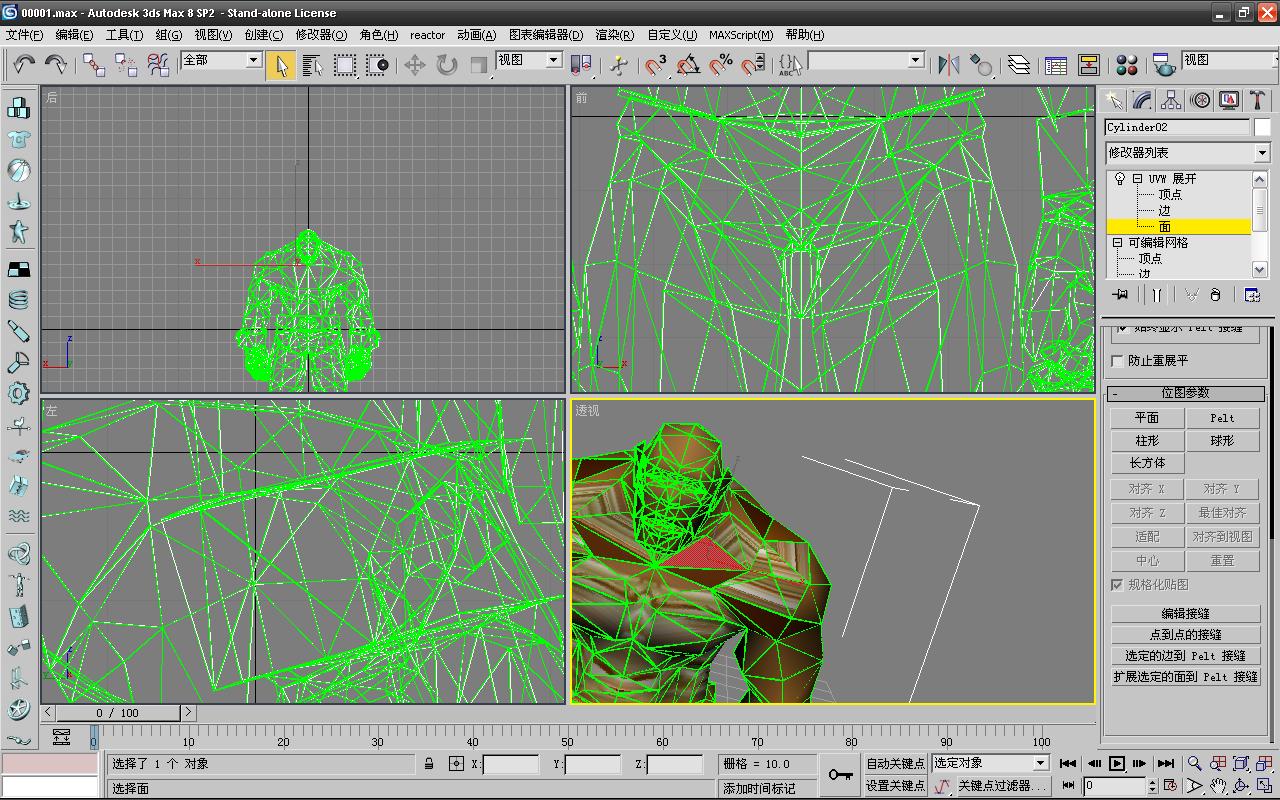
Task: Click the 柱形 mapping button
Action: pos(1147,441)
